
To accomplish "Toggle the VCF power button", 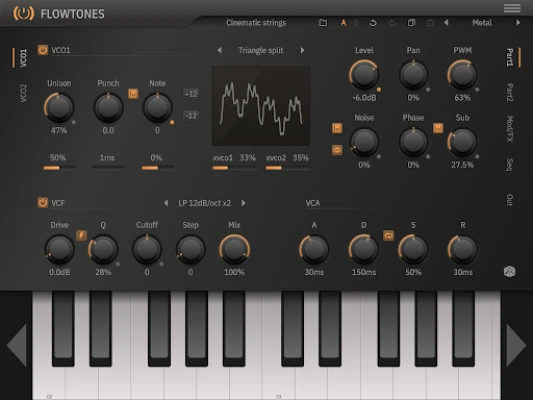I will pos(42,203).
